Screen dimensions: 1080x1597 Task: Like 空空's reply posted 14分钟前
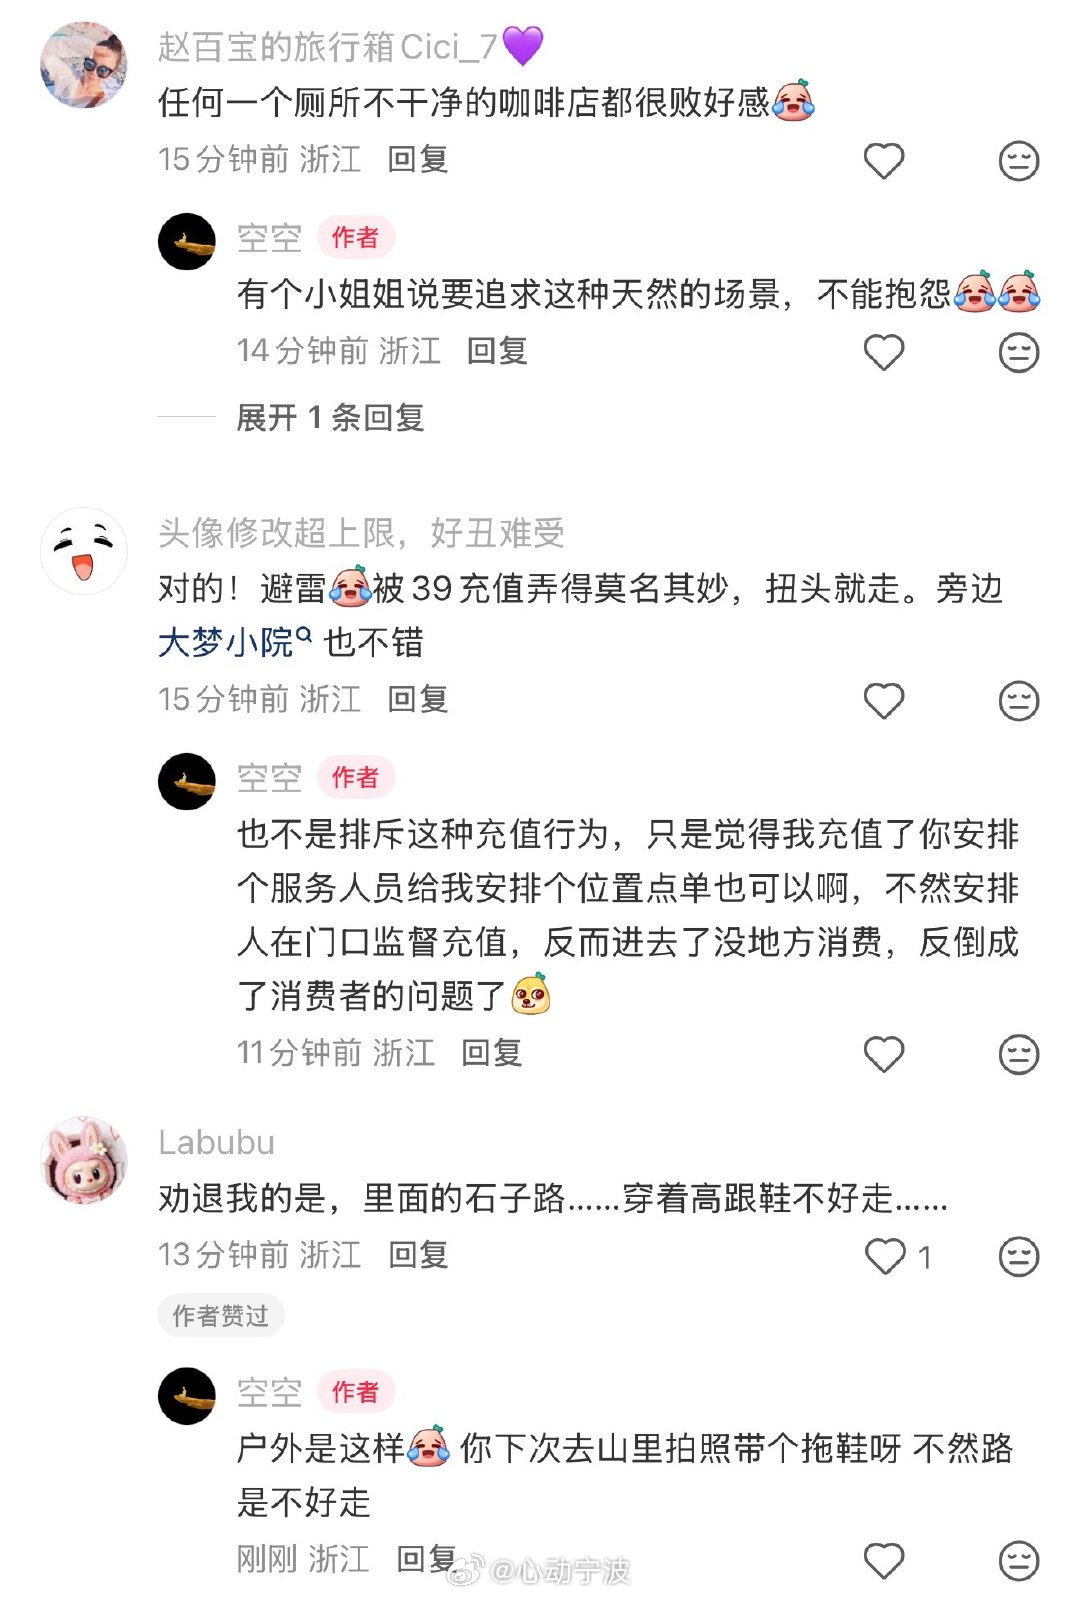coord(883,352)
